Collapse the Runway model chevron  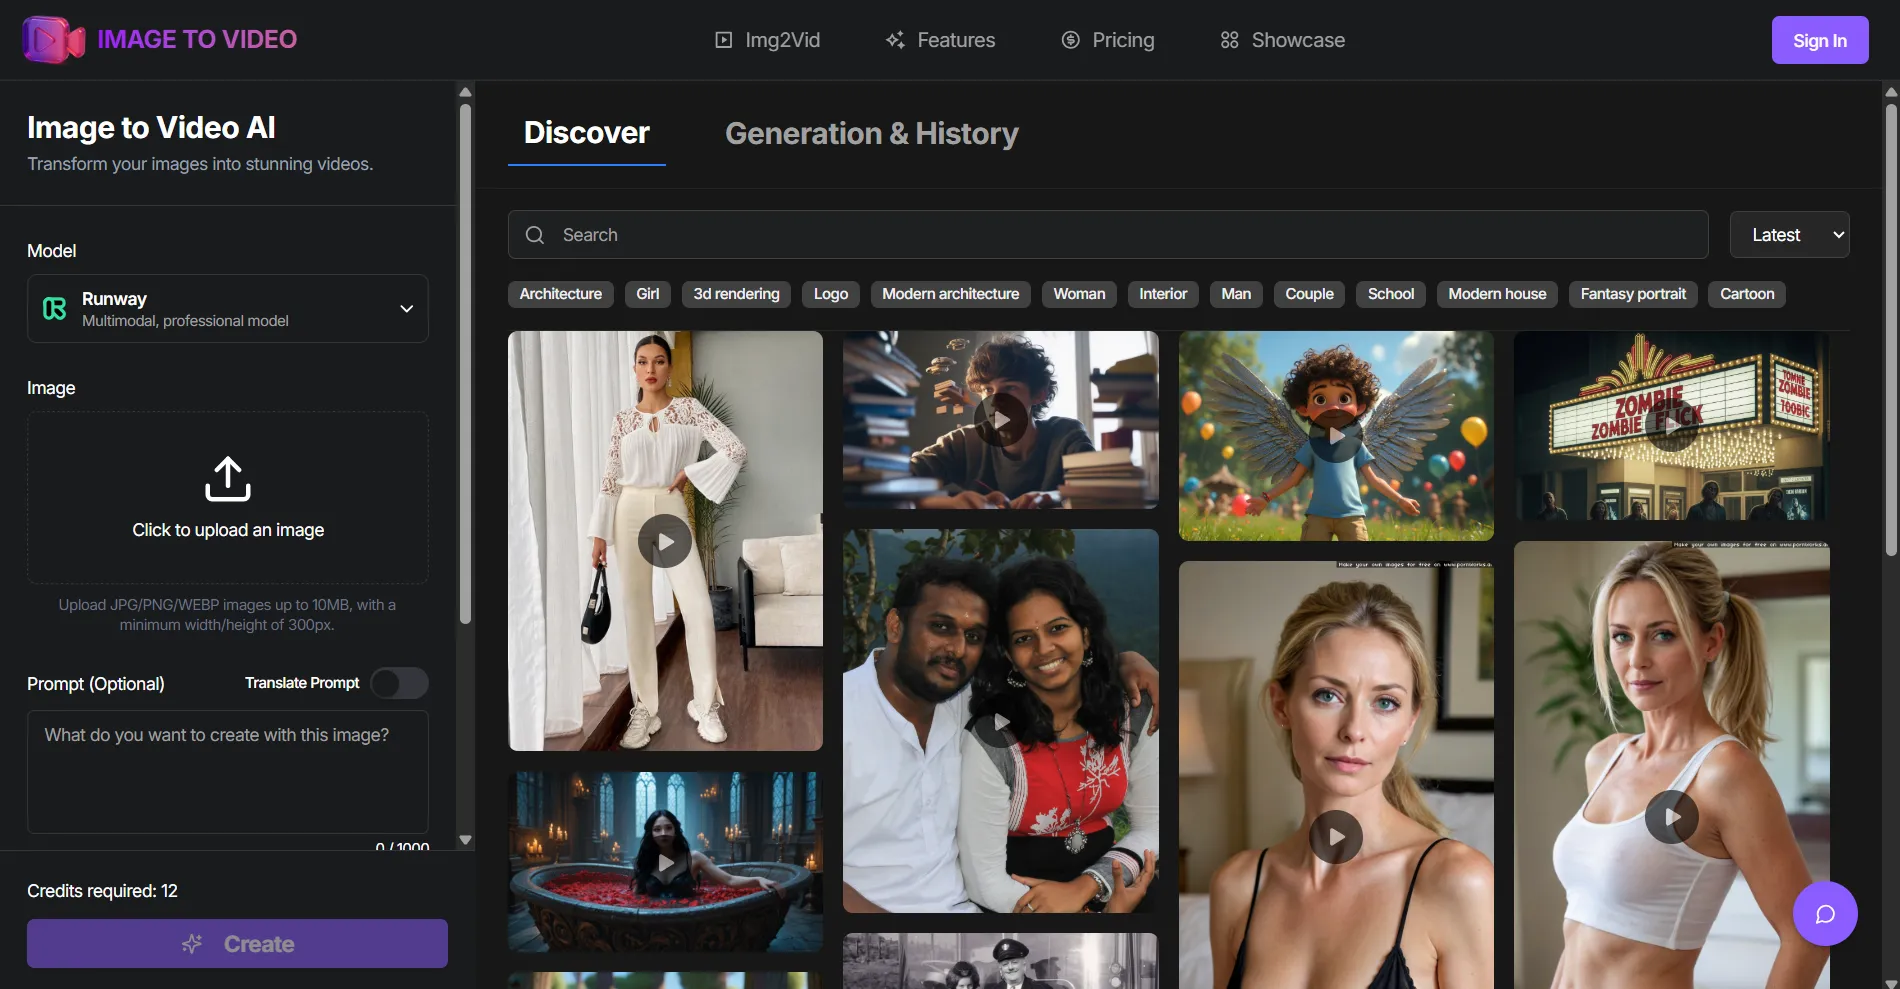[x=406, y=308]
